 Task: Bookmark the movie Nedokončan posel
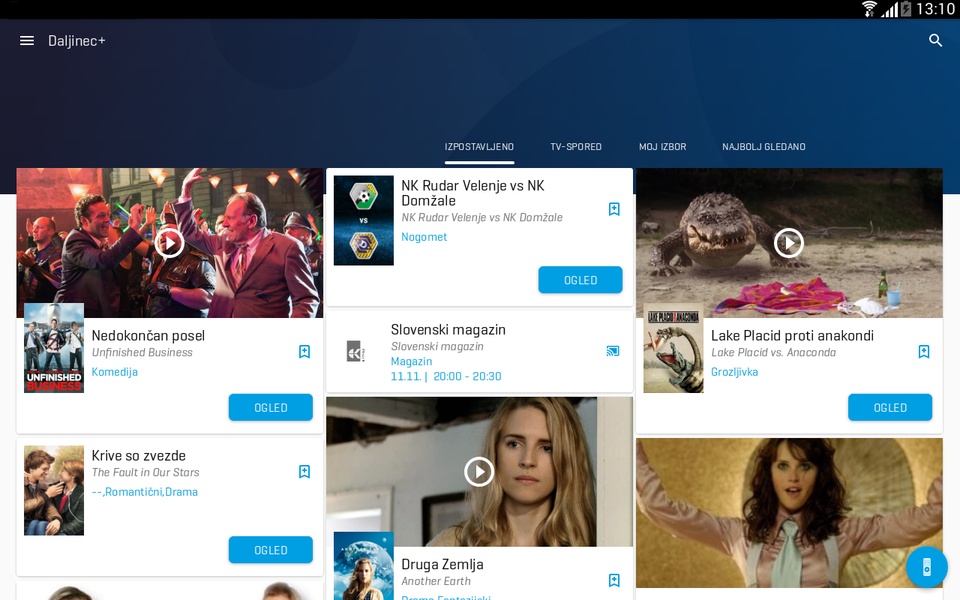tap(304, 351)
